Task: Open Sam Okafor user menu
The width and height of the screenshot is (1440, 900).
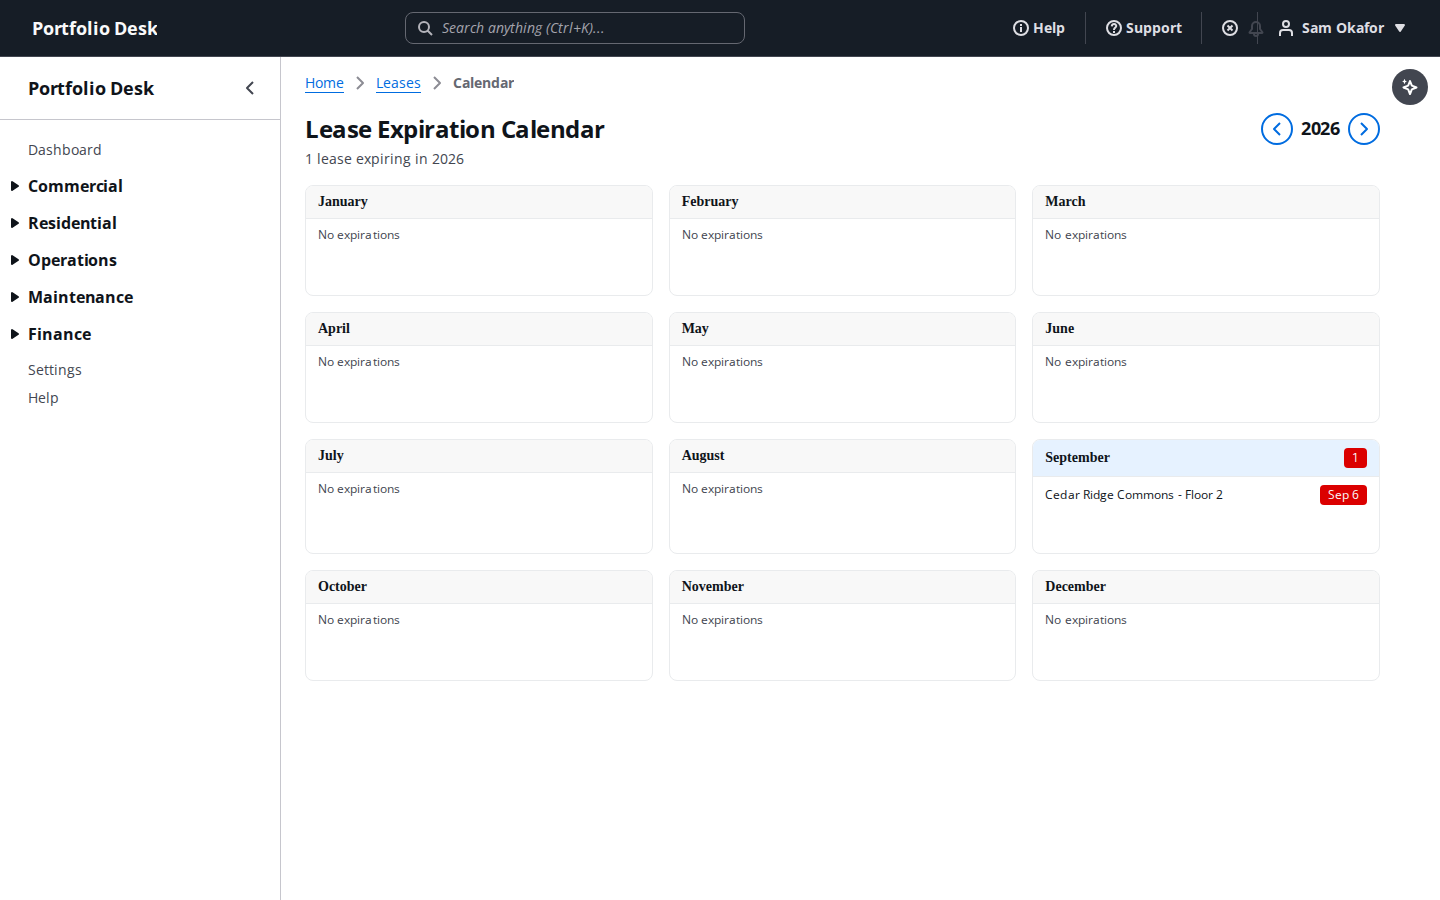Action: [x=1343, y=28]
